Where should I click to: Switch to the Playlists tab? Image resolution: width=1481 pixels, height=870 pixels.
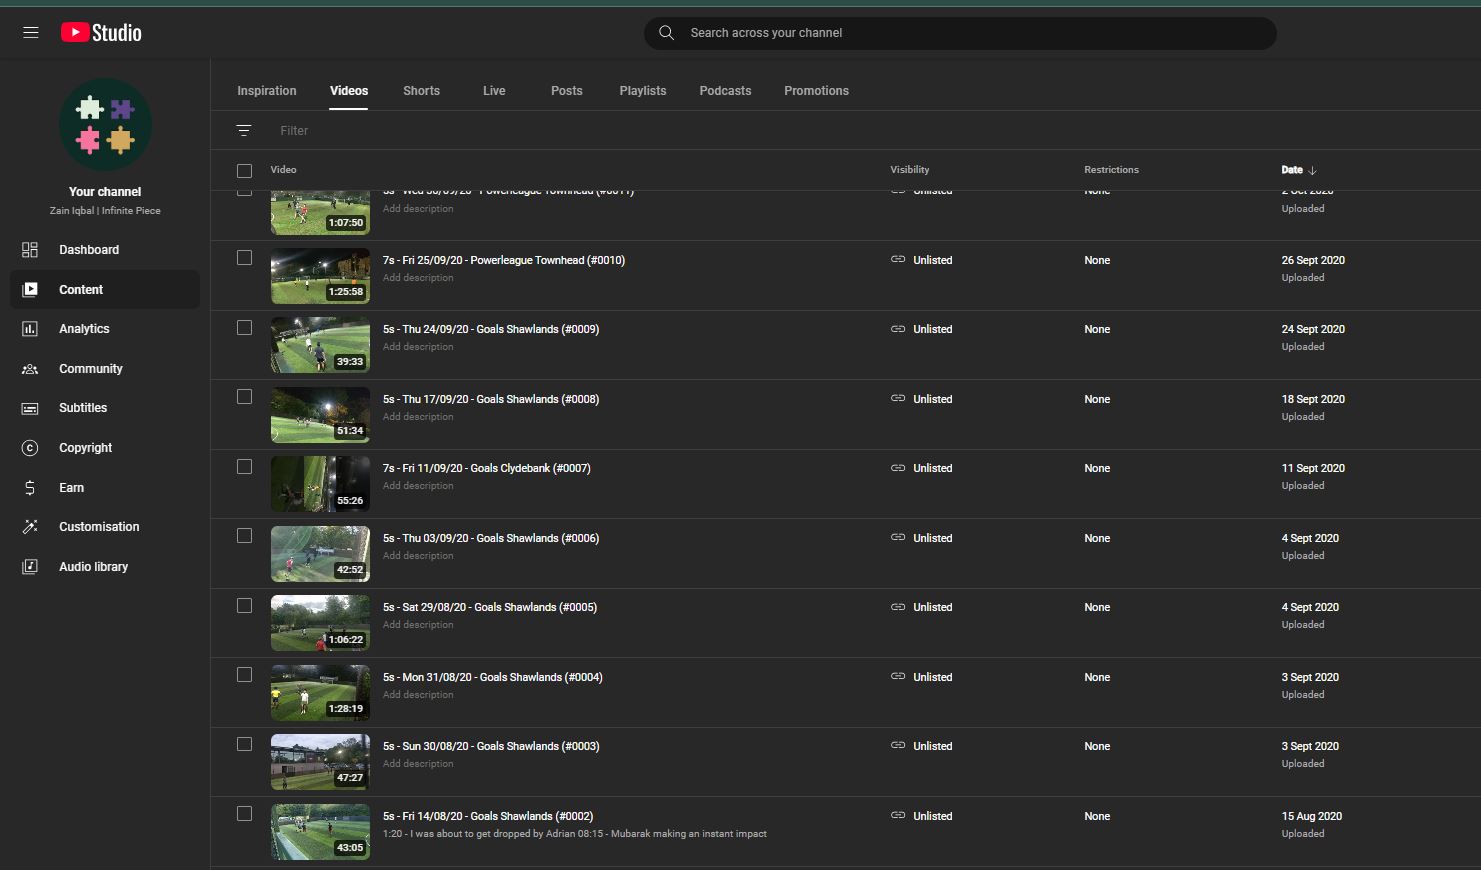click(x=642, y=91)
